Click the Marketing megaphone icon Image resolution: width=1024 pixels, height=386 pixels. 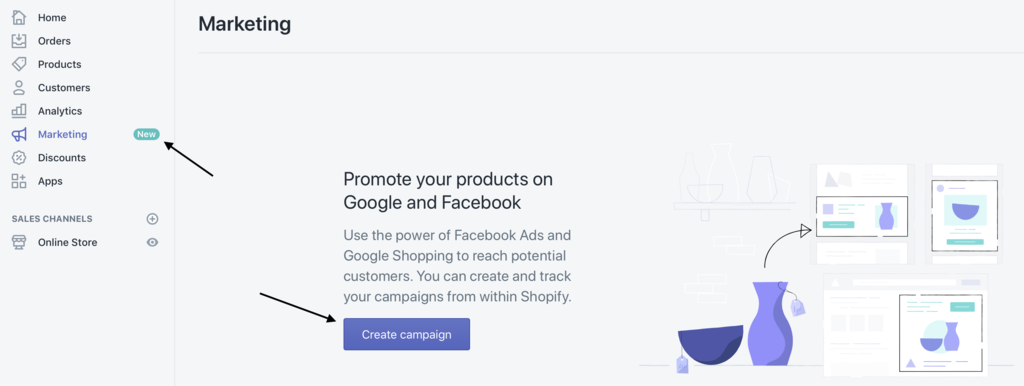tap(19, 135)
